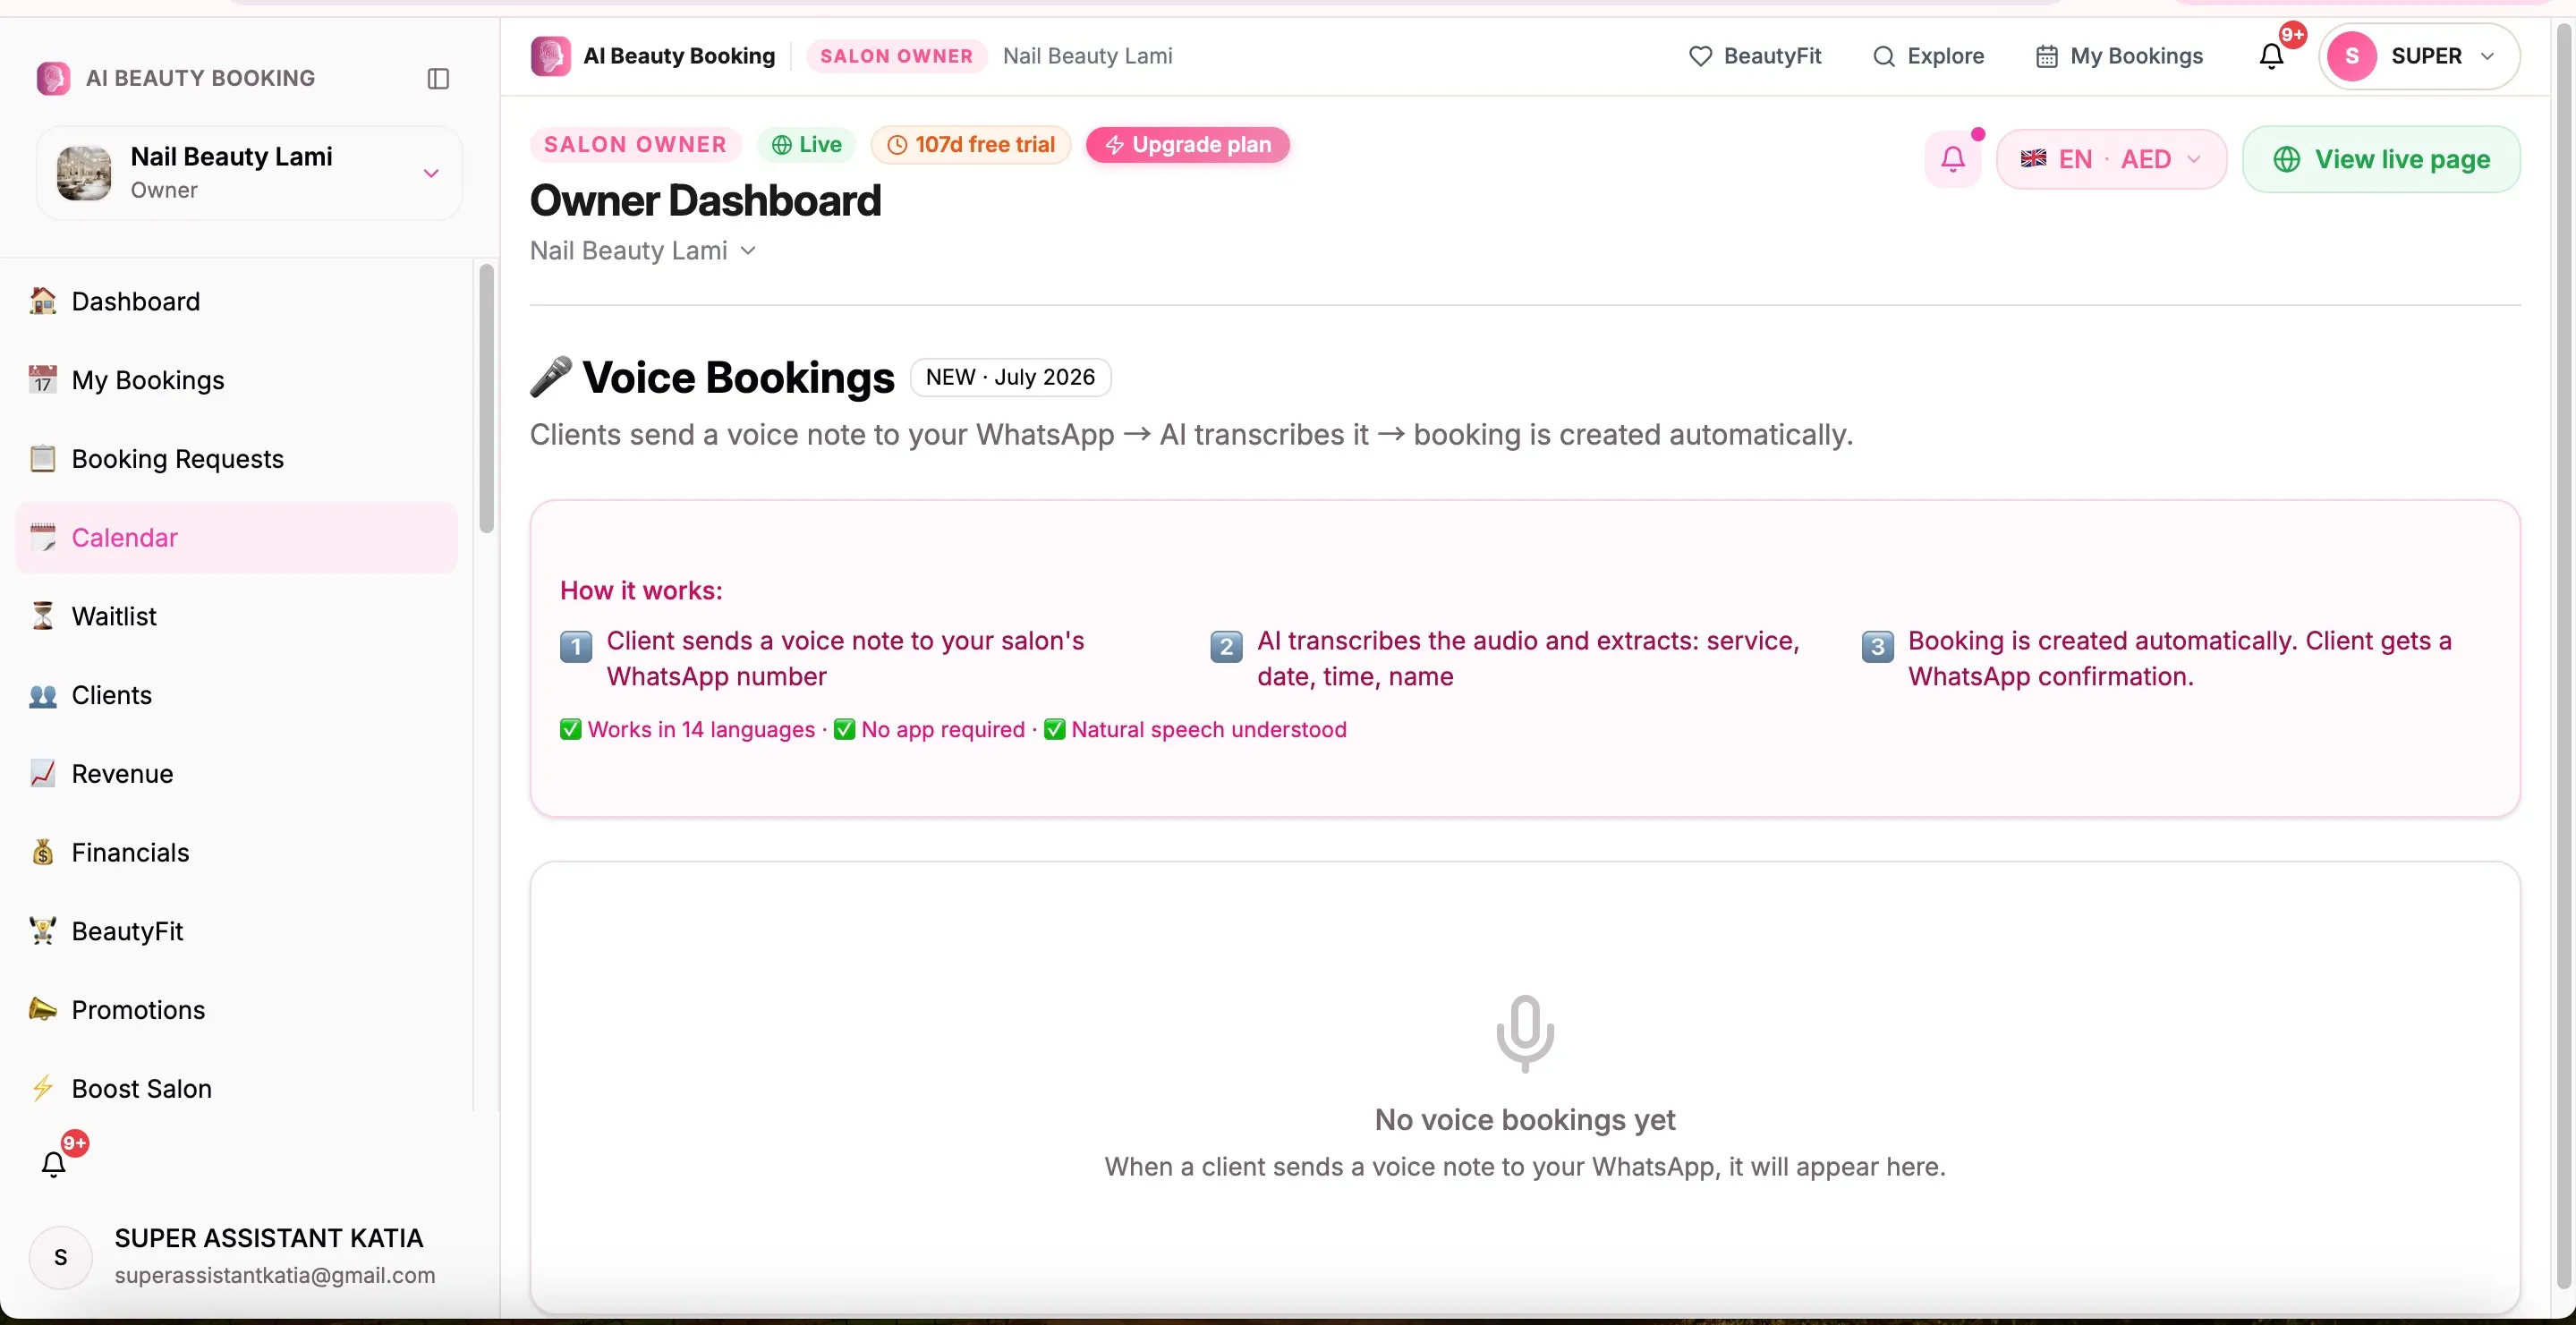Open the Clients page
The height and width of the screenshot is (1325, 2576).
coord(236,695)
